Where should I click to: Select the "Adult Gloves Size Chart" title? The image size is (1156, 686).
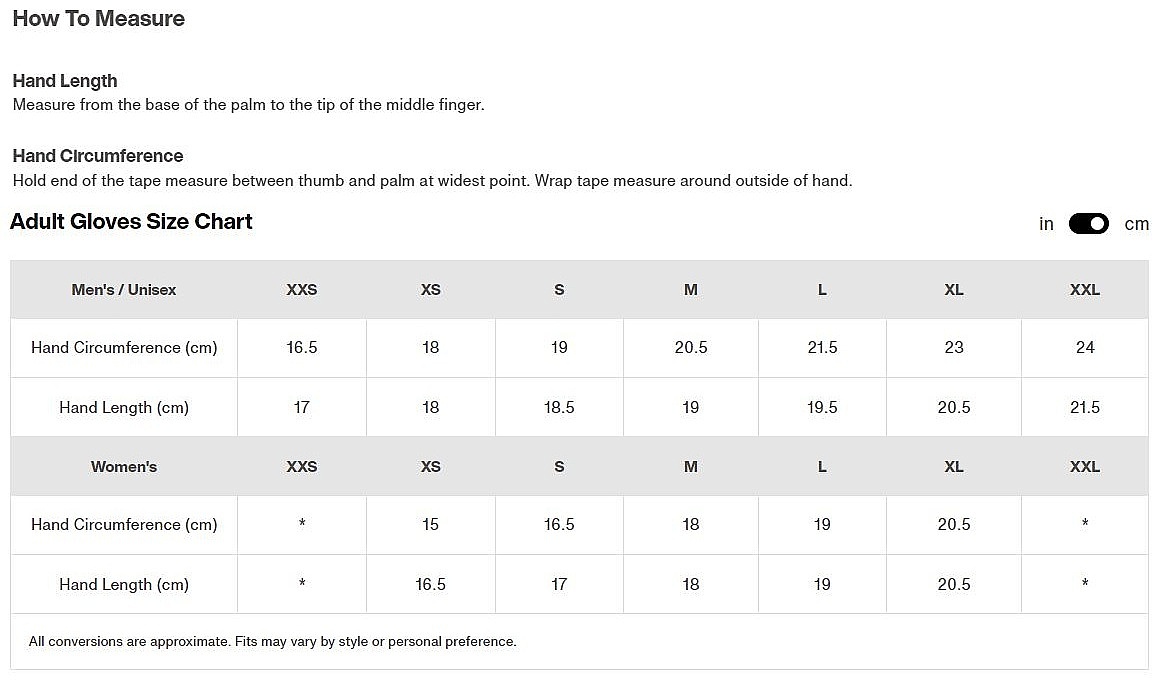coord(131,222)
